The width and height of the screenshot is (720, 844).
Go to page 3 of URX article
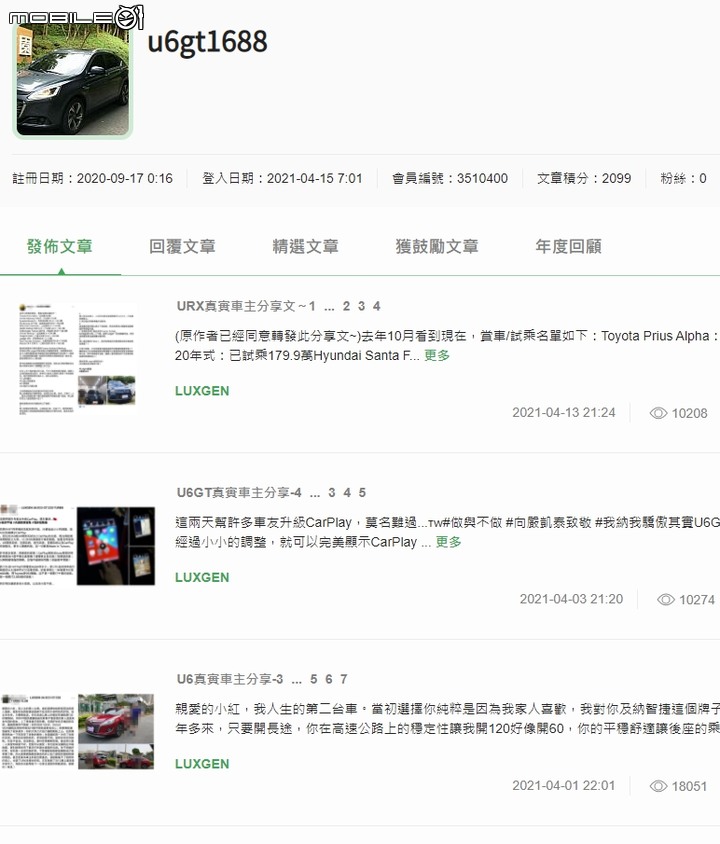pos(362,306)
